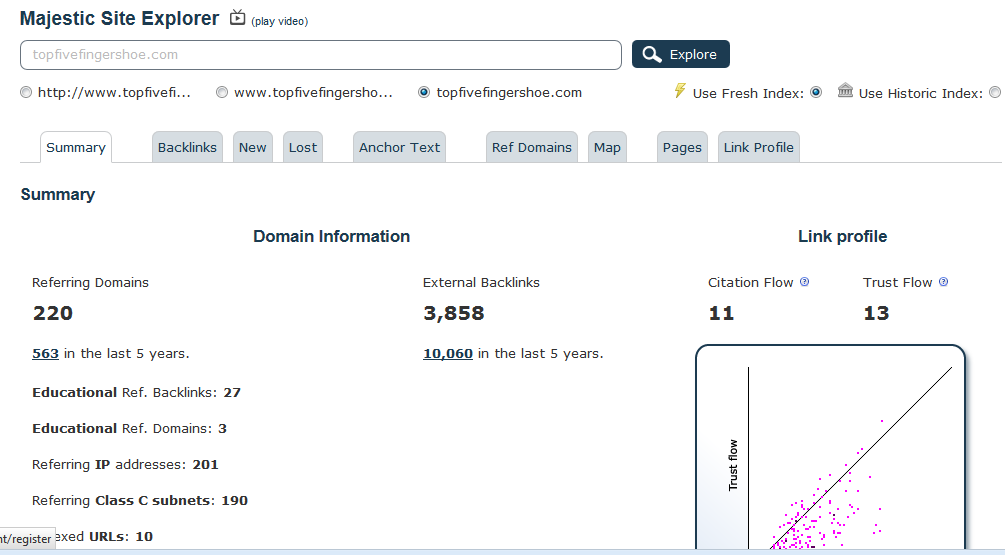This screenshot has width=1005, height=555.
Task: Click the Majestic Site Explorer heading
Action: [x=119, y=19]
